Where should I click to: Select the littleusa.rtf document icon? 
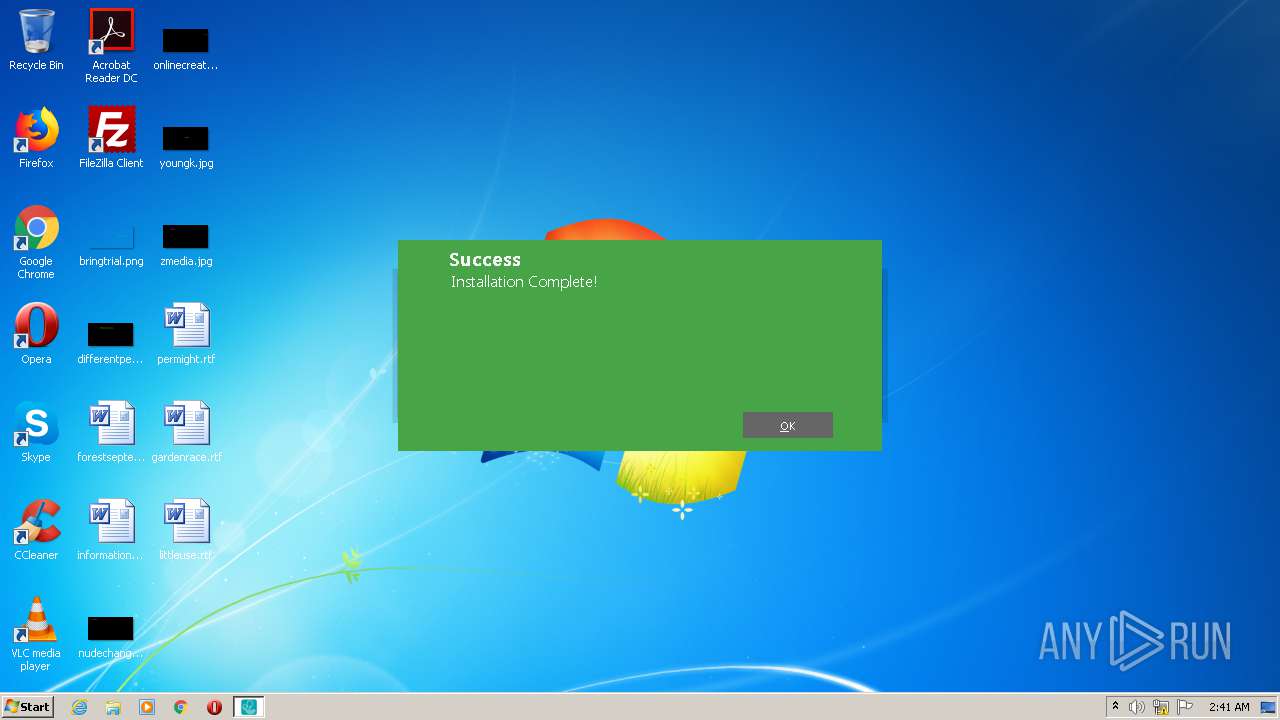(x=186, y=530)
